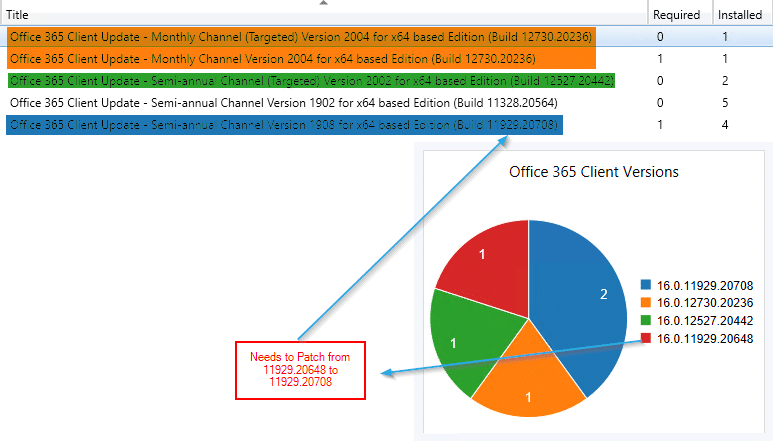This screenshot has width=773, height=441.
Task: Click the Installed value 5 in Version 1902 row
Action: [724, 102]
